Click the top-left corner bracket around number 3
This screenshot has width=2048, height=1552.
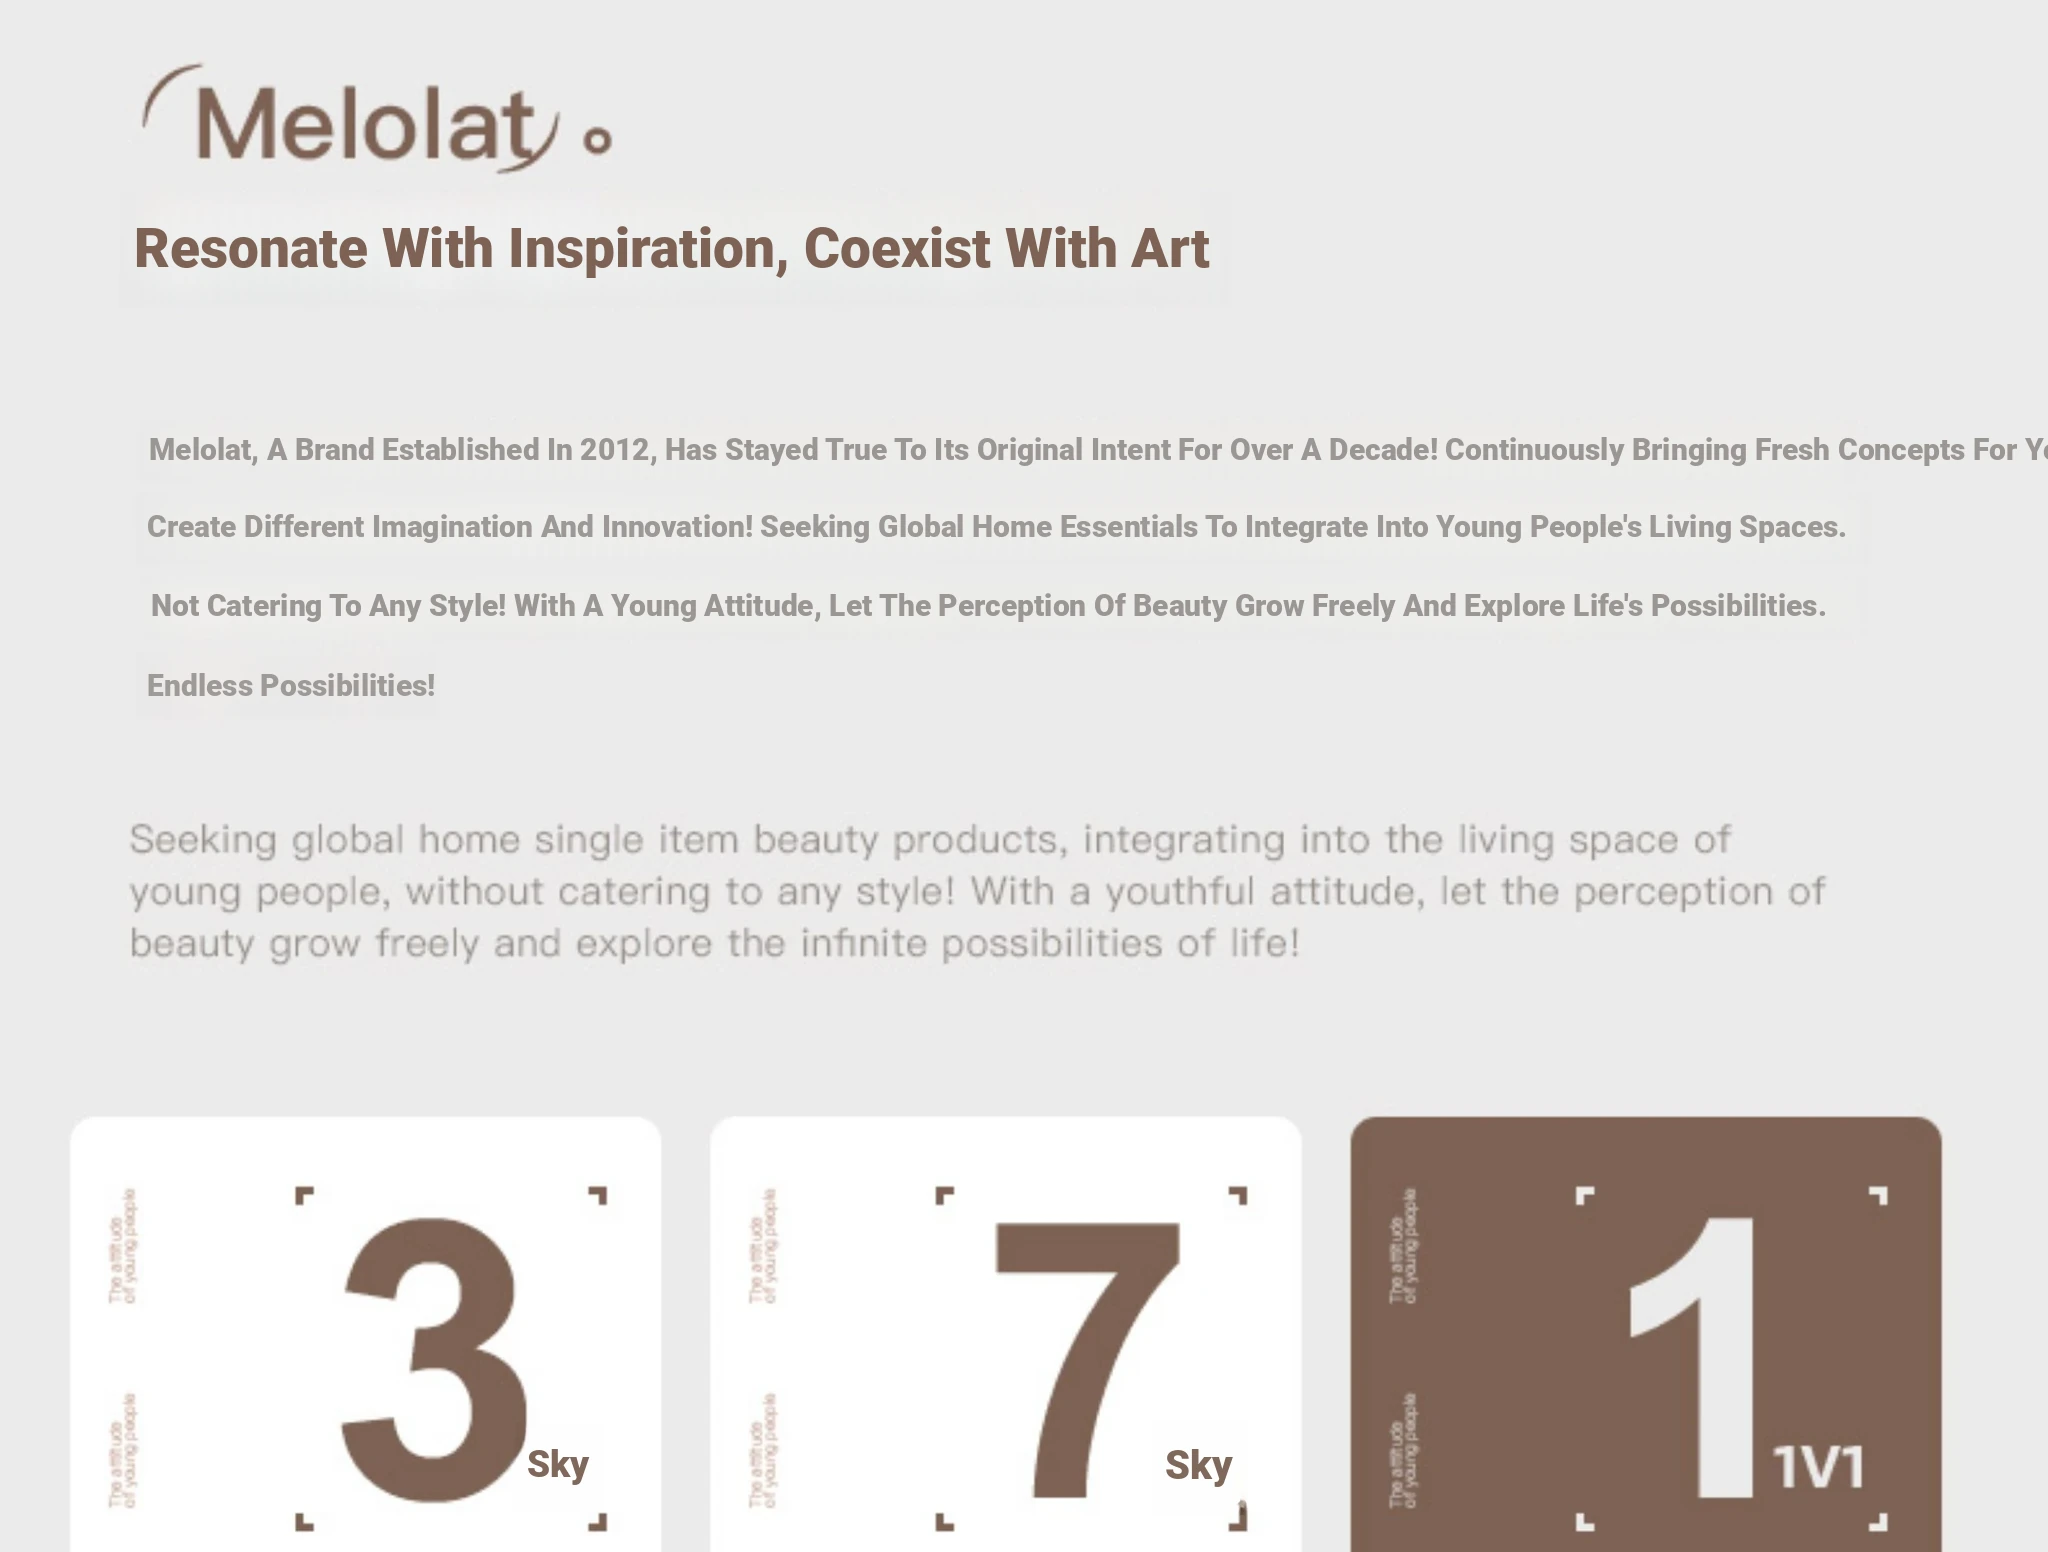tap(304, 1195)
